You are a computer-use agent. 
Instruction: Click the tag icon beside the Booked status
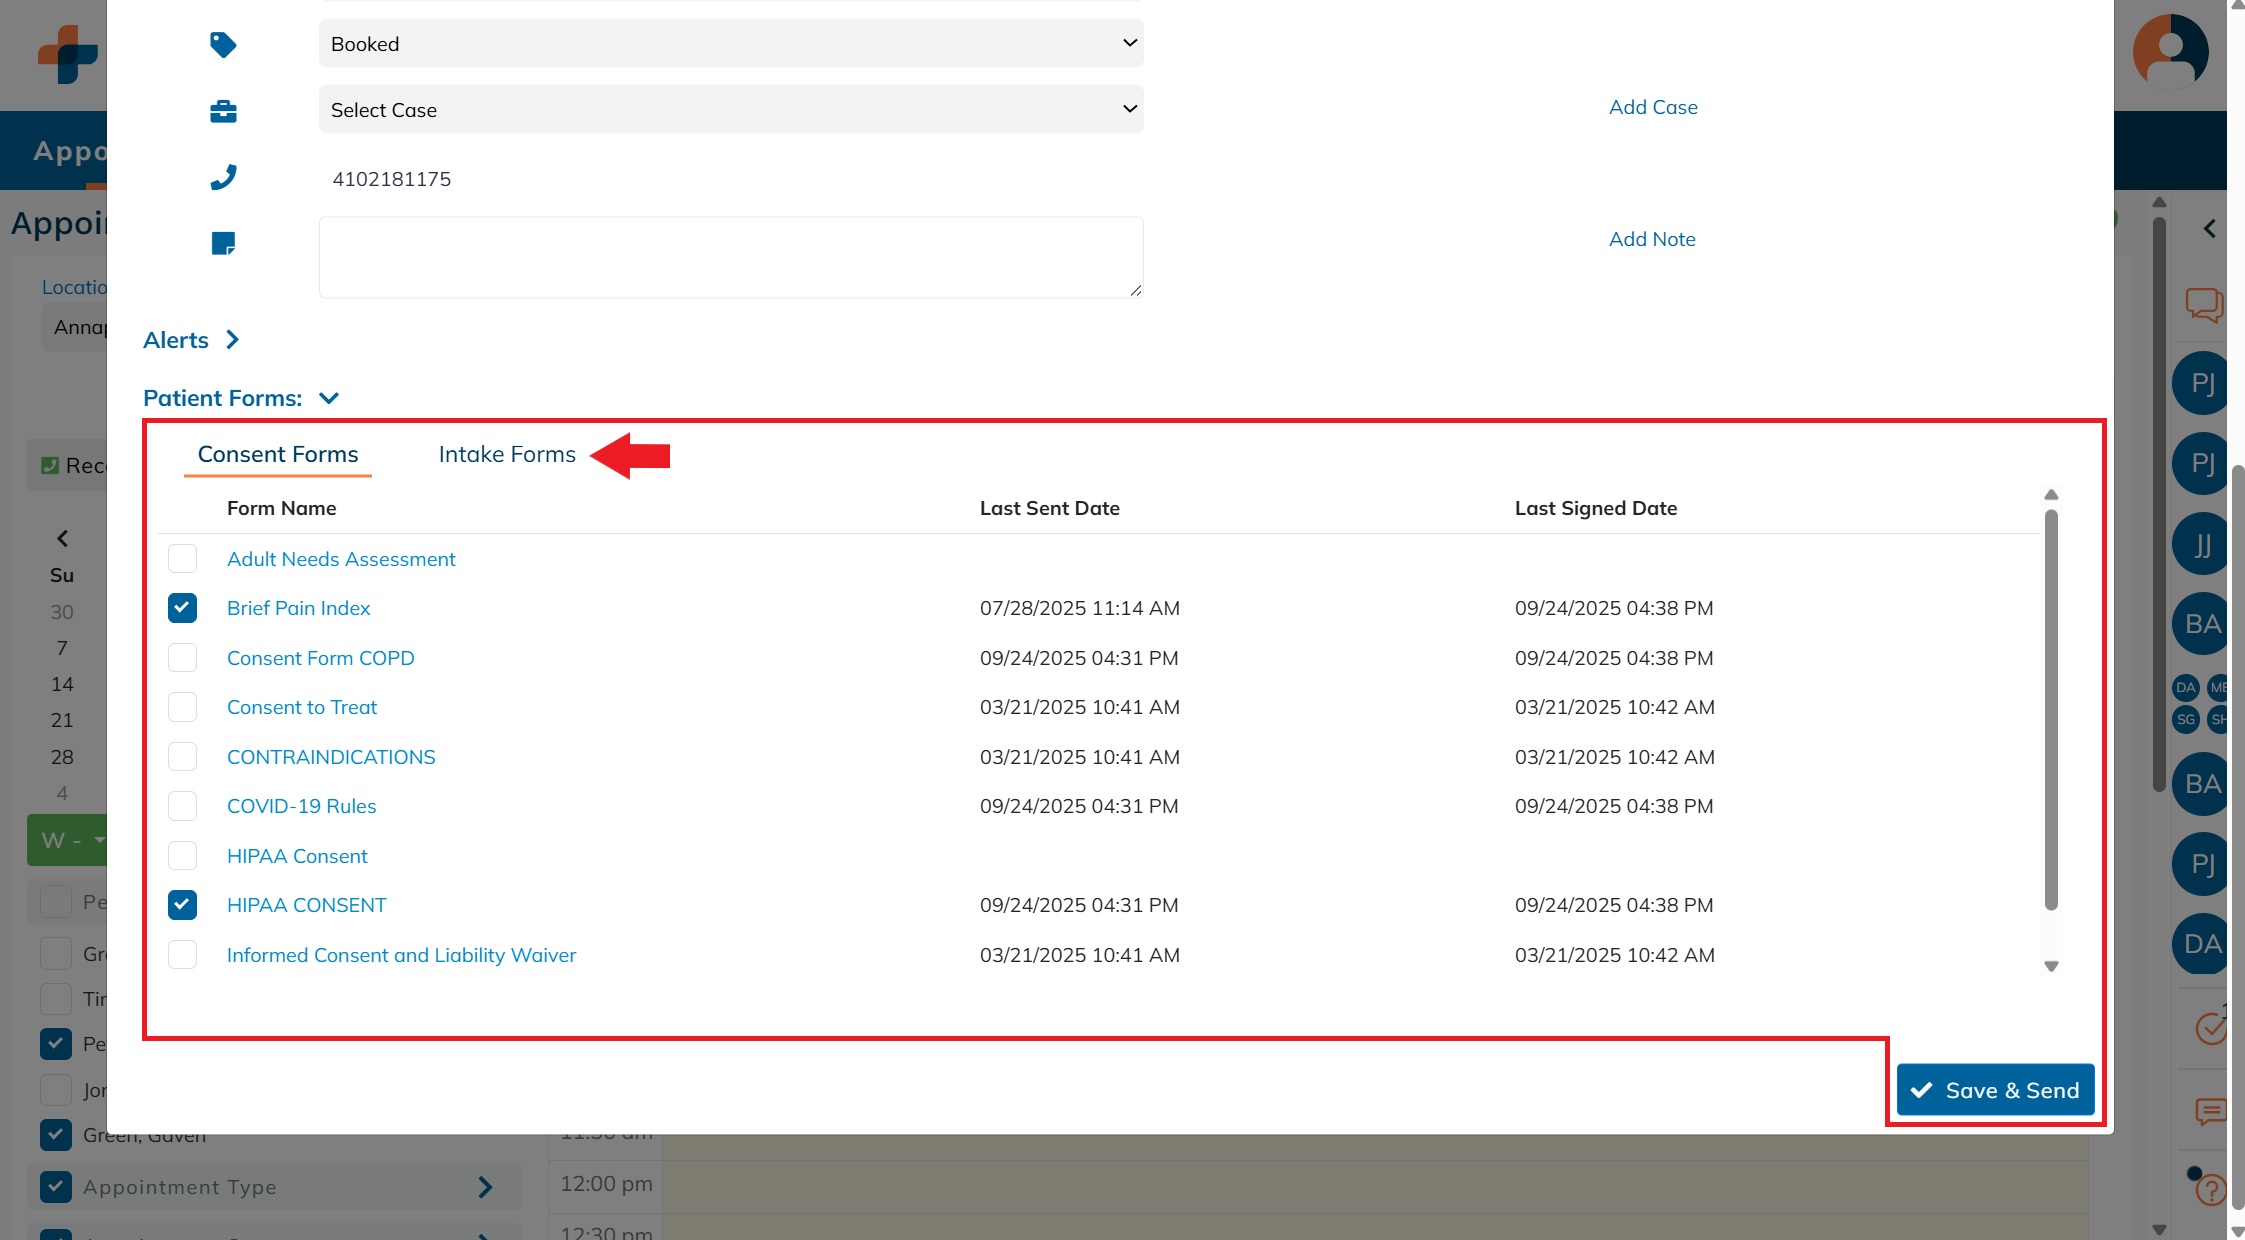pyautogui.click(x=224, y=43)
